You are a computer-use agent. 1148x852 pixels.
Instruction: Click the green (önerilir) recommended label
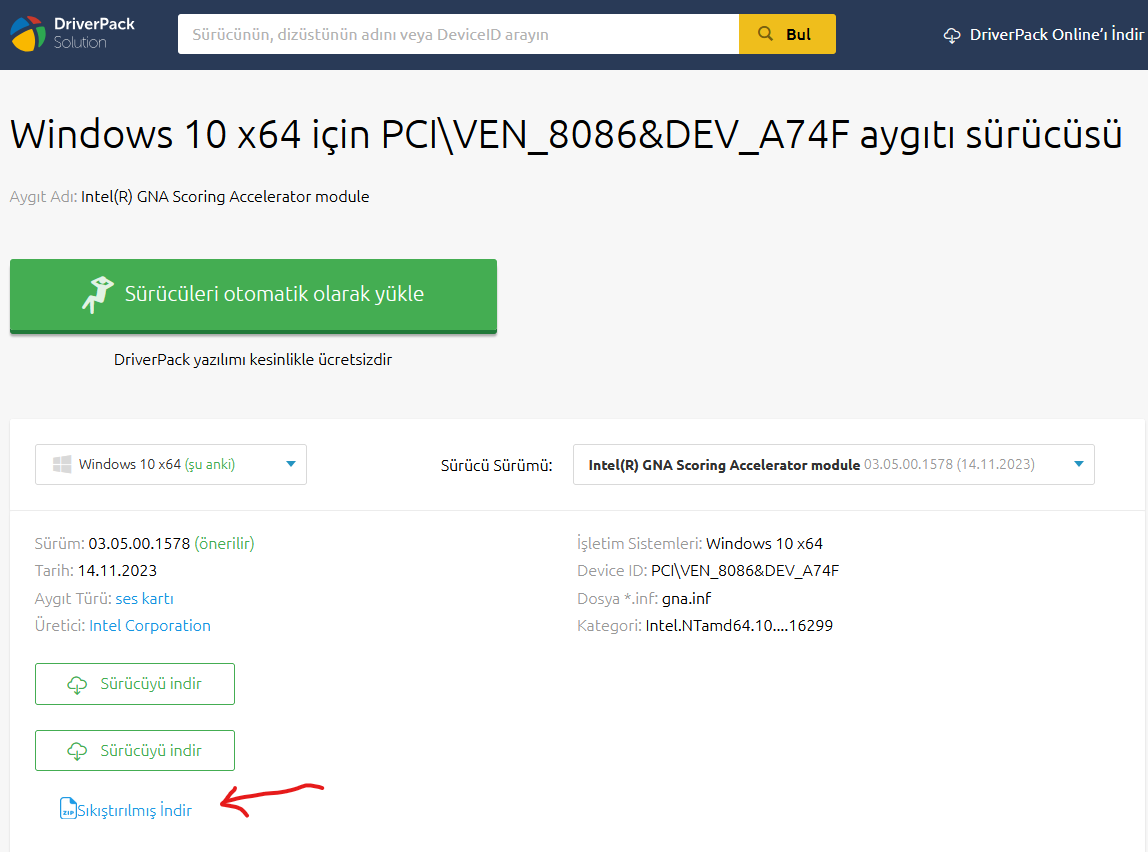(x=224, y=544)
